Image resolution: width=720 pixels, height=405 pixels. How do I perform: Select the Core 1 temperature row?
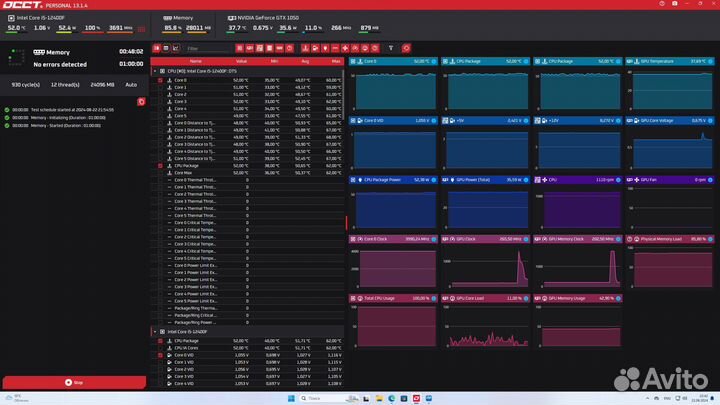[250, 87]
